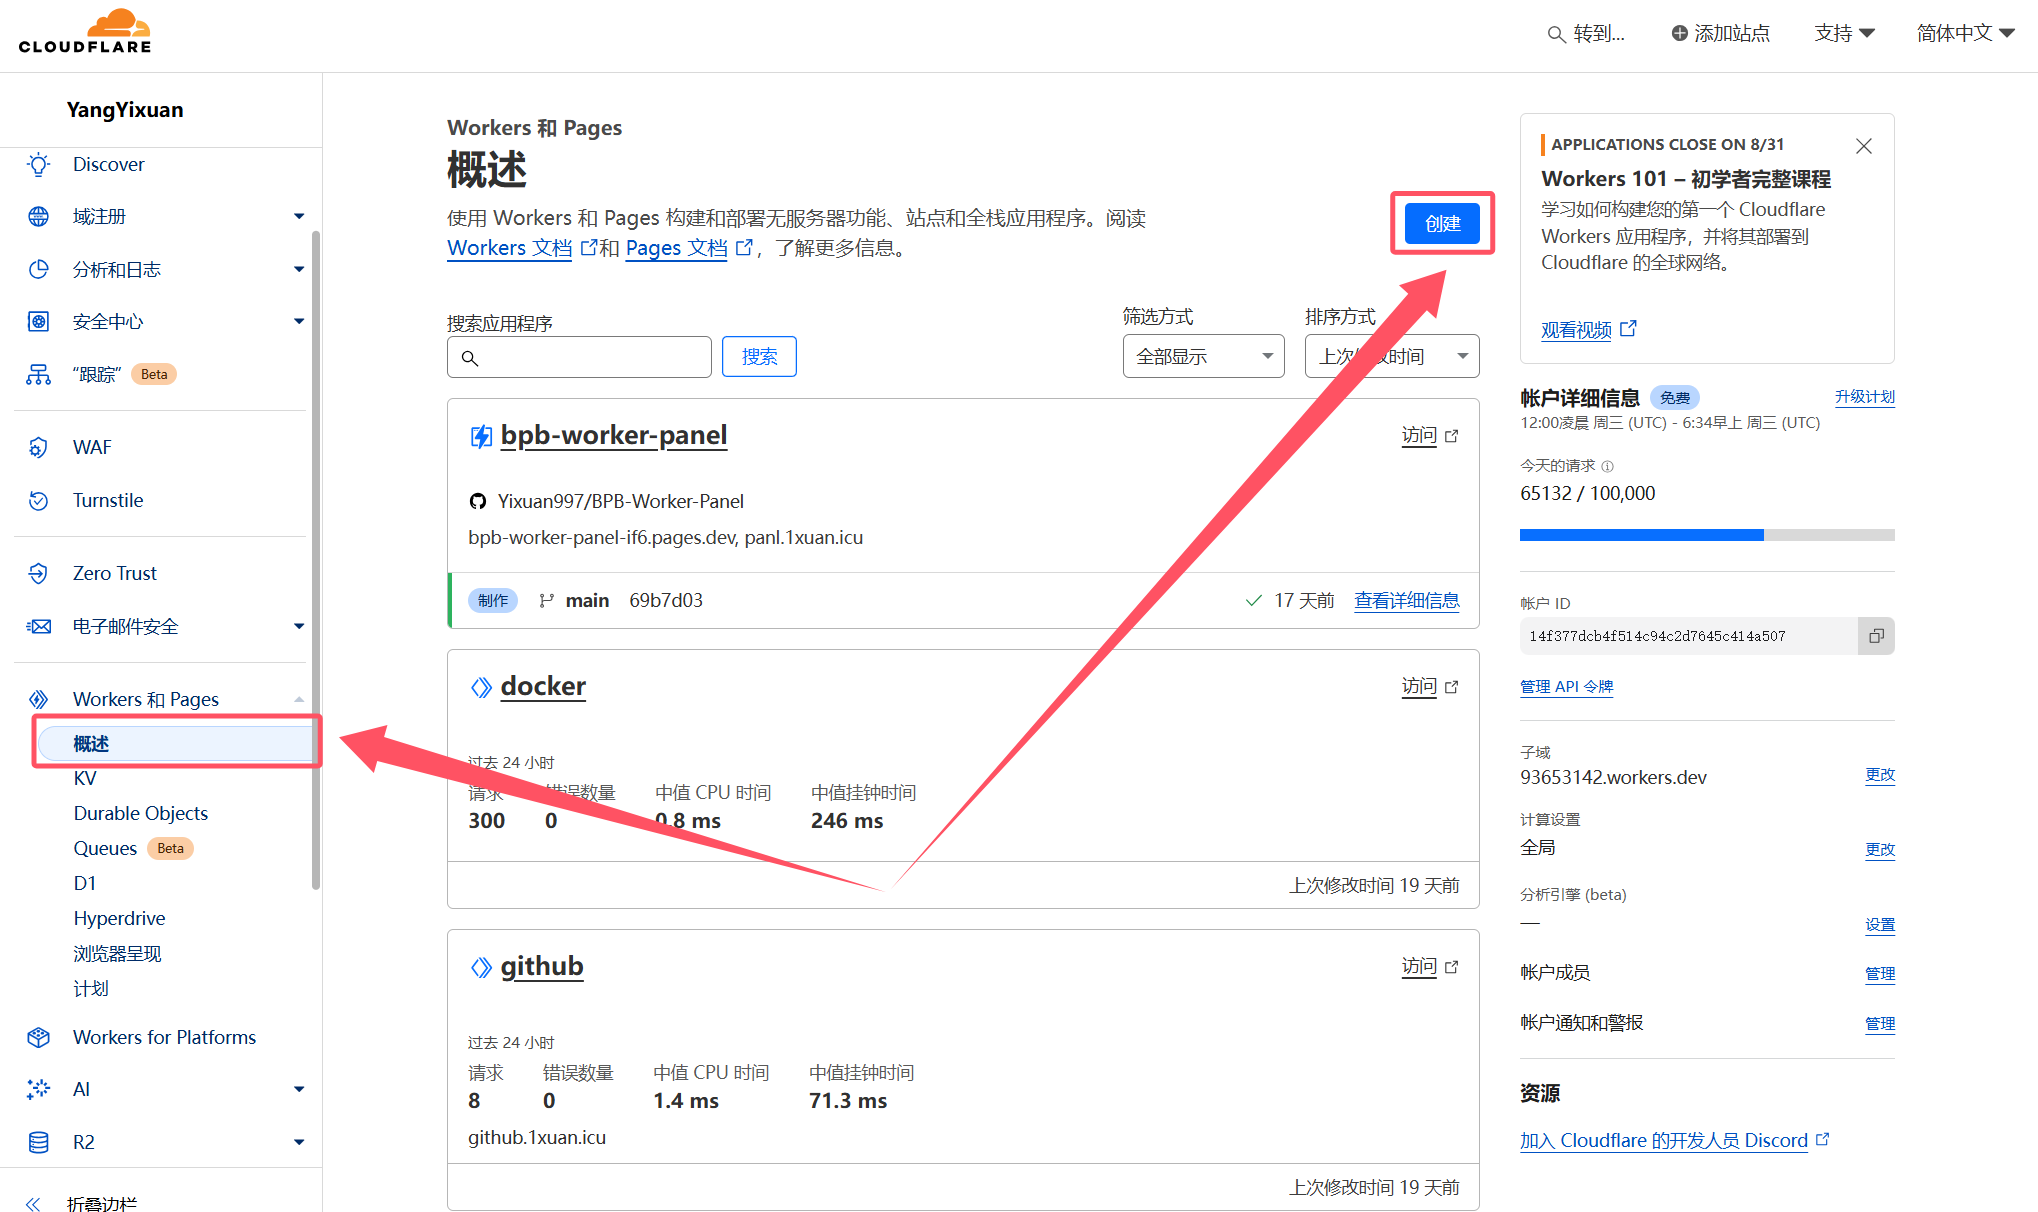This screenshot has height=1212, width=2038.
Task: Click the worker icon beside github
Action: 481,967
